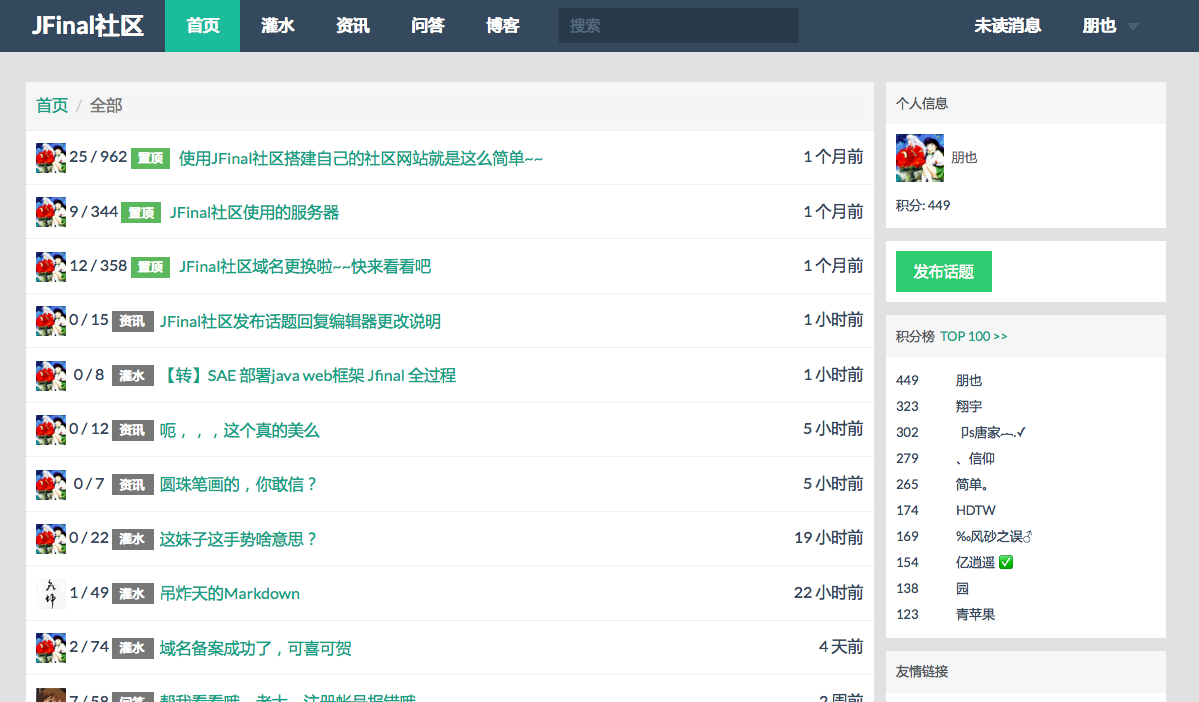This screenshot has height=702, width=1199.
Task: Open 翔宇 in the 积分榜 list
Action: (x=969, y=407)
